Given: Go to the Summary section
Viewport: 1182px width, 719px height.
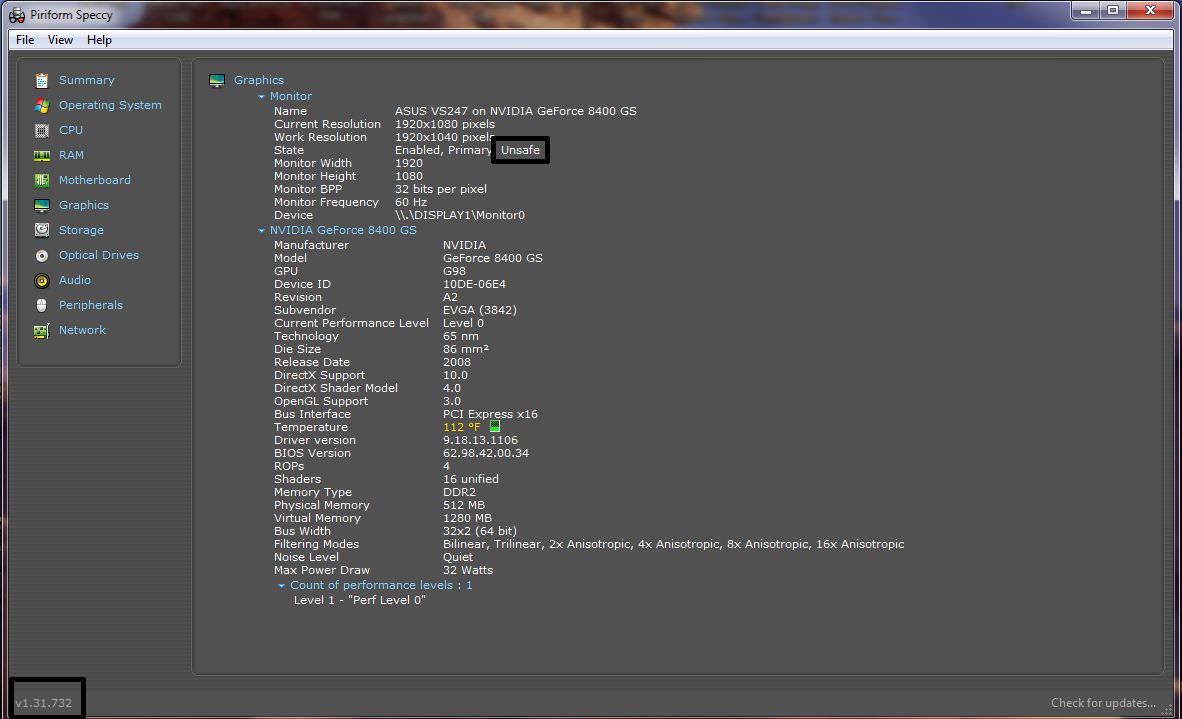Looking at the screenshot, I should [87, 80].
